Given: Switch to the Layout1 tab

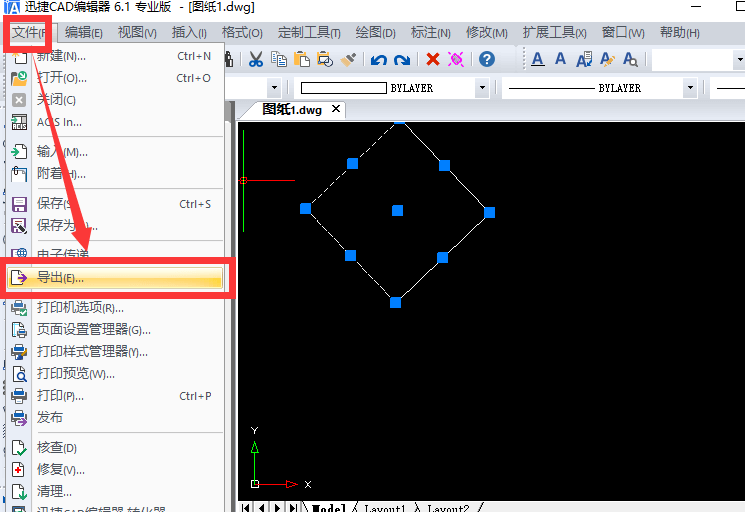Looking at the screenshot, I should [384, 508].
